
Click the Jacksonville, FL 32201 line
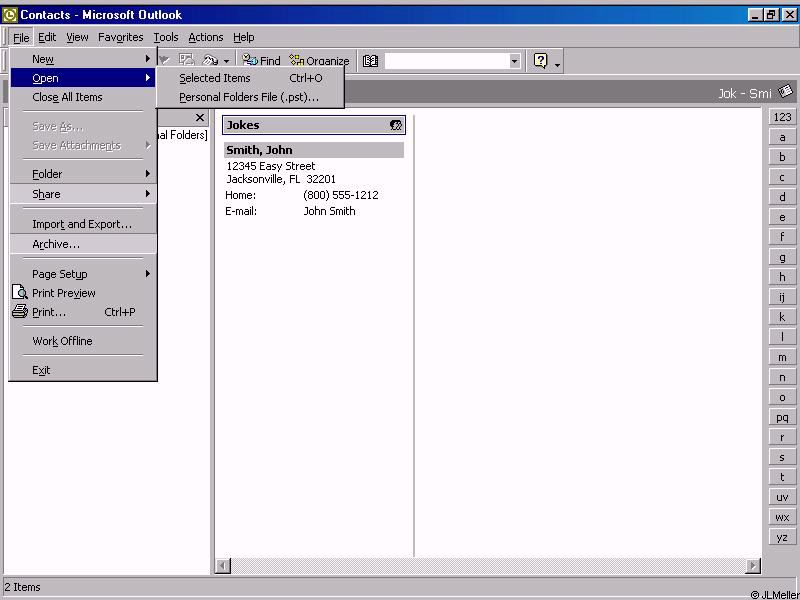pos(281,179)
